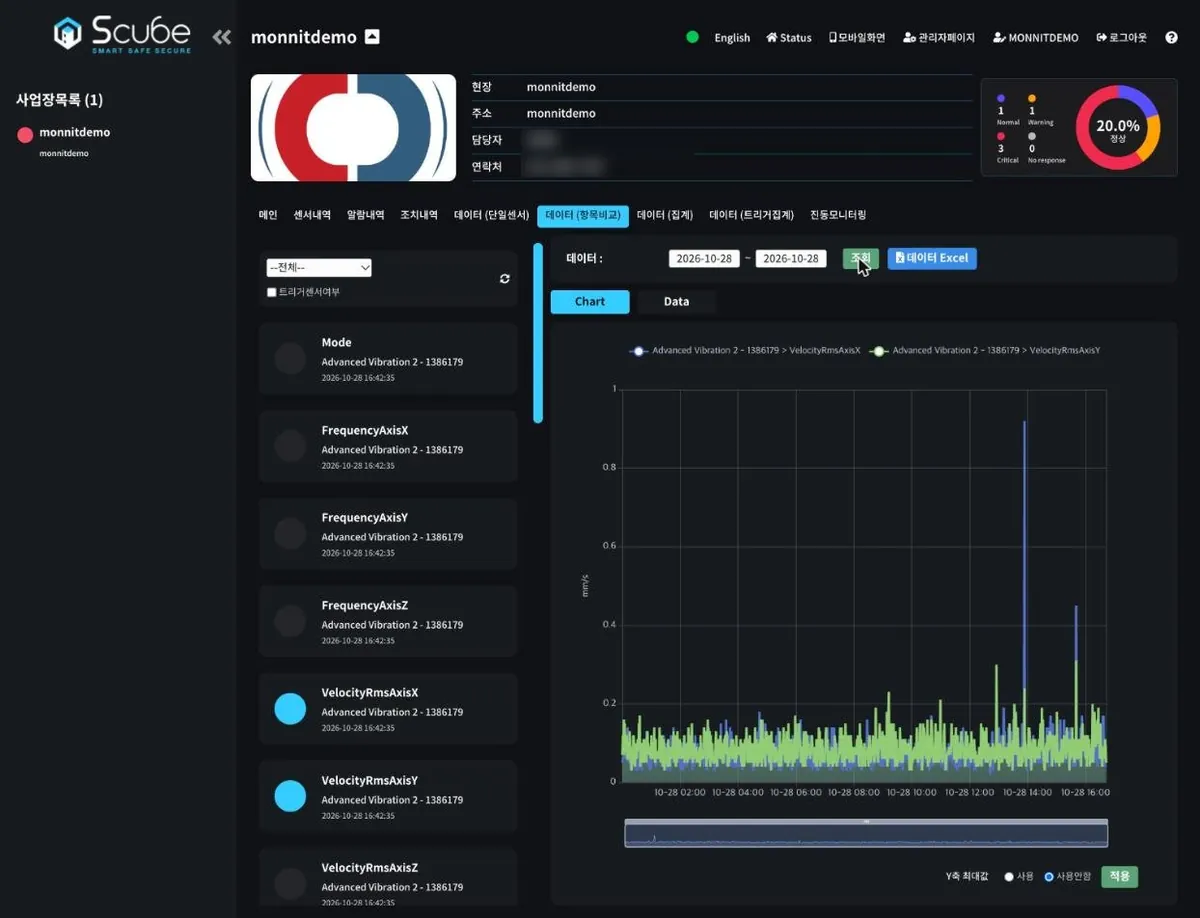The height and width of the screenshot is (918, 1200).
Task: Collapse sidebar with double chevron icon
Action: (222, 37)
